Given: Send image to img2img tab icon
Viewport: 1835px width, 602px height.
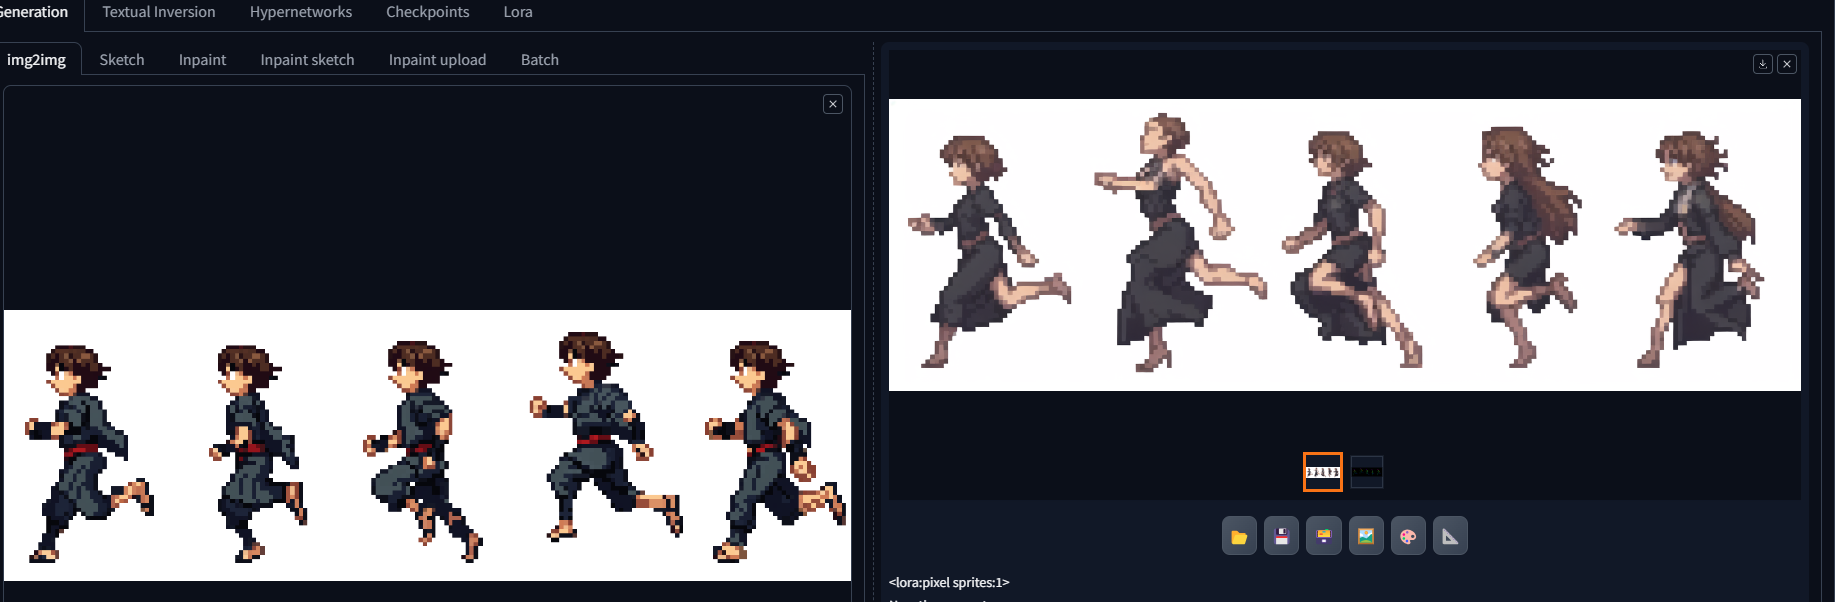Looking at the screenshot, I should (1366, 536).
